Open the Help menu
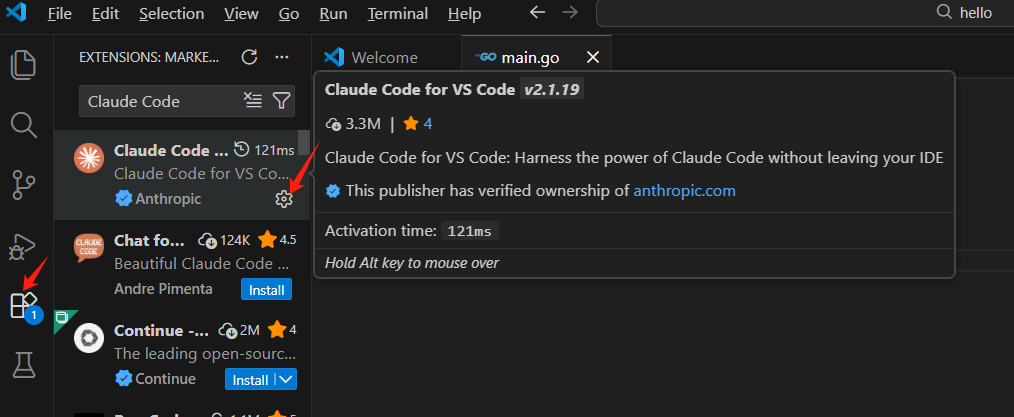Image resolution: width=1014 pixels, height=417 pixels. [464, 14]
